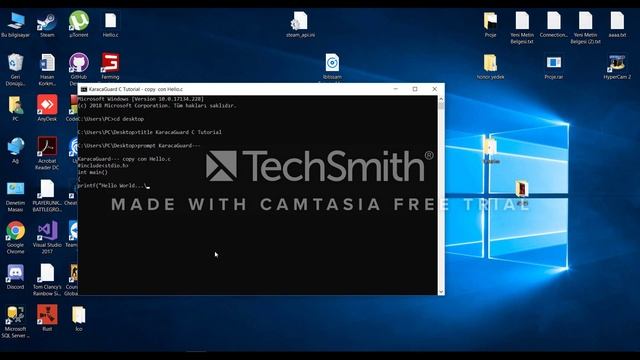Click the console scrollbar up arrow
The image size is (640, 360).
(x=441, y=99)
